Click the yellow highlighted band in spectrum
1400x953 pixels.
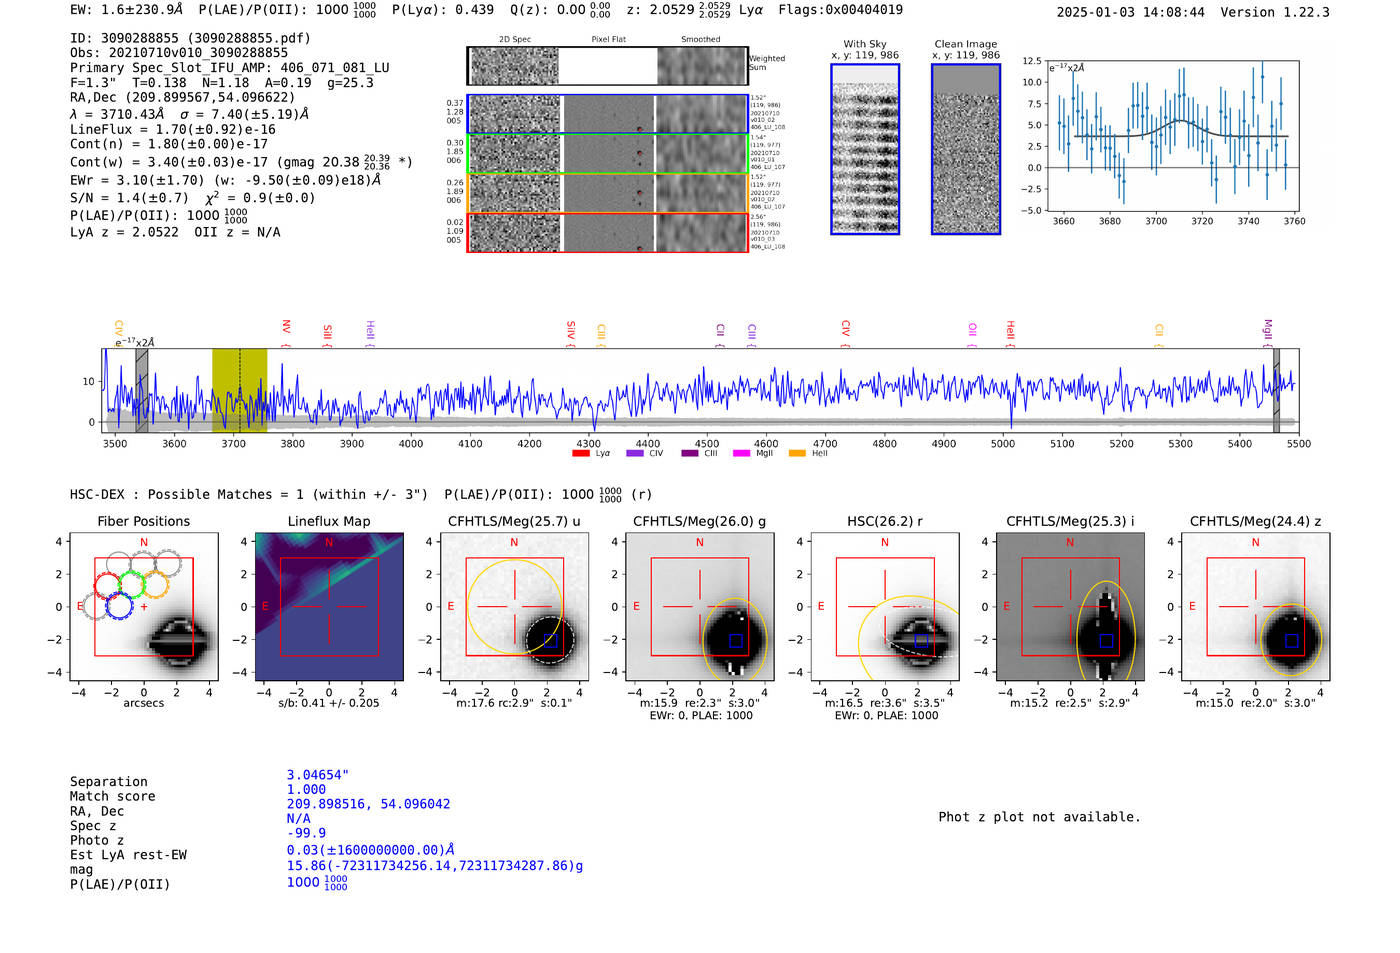(x=239, y=390)
